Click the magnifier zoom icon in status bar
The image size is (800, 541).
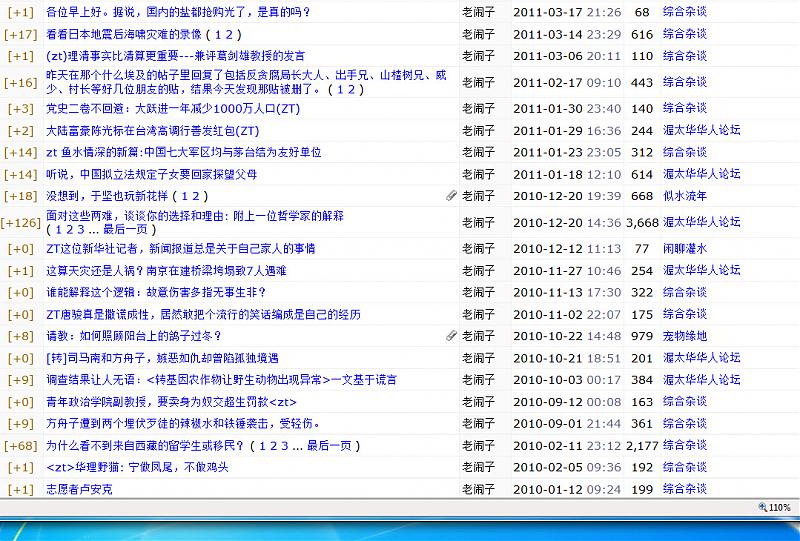coord(762,508)
